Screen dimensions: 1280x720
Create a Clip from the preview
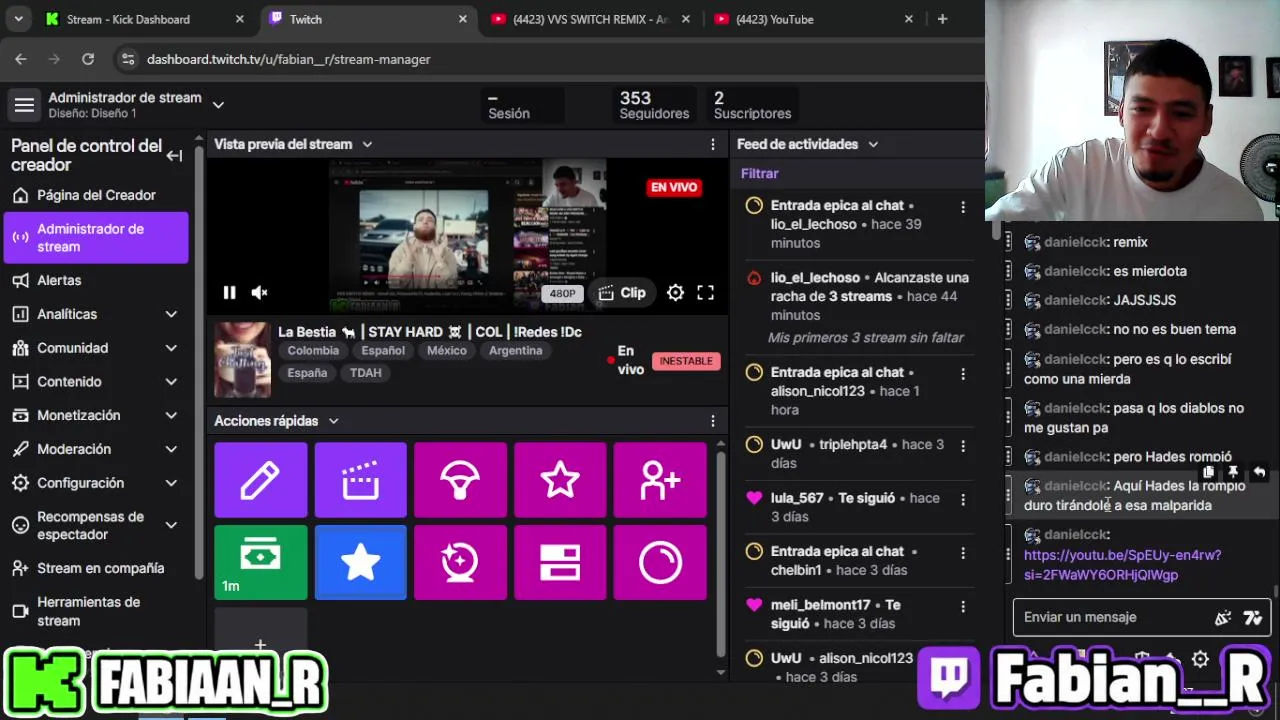622,293
